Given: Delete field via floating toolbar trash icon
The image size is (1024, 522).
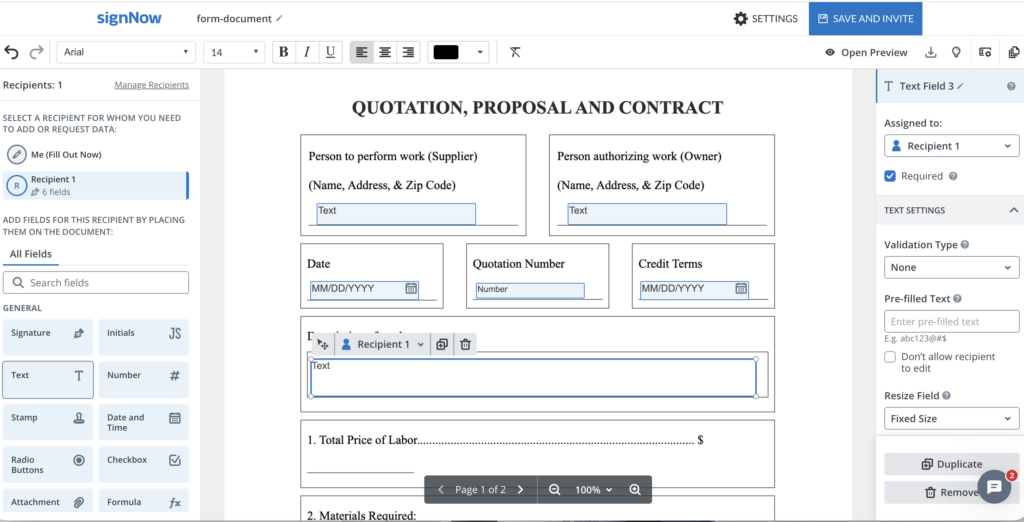Looking at the screenshot, I should pyautogui.click(x=465, y=344).
